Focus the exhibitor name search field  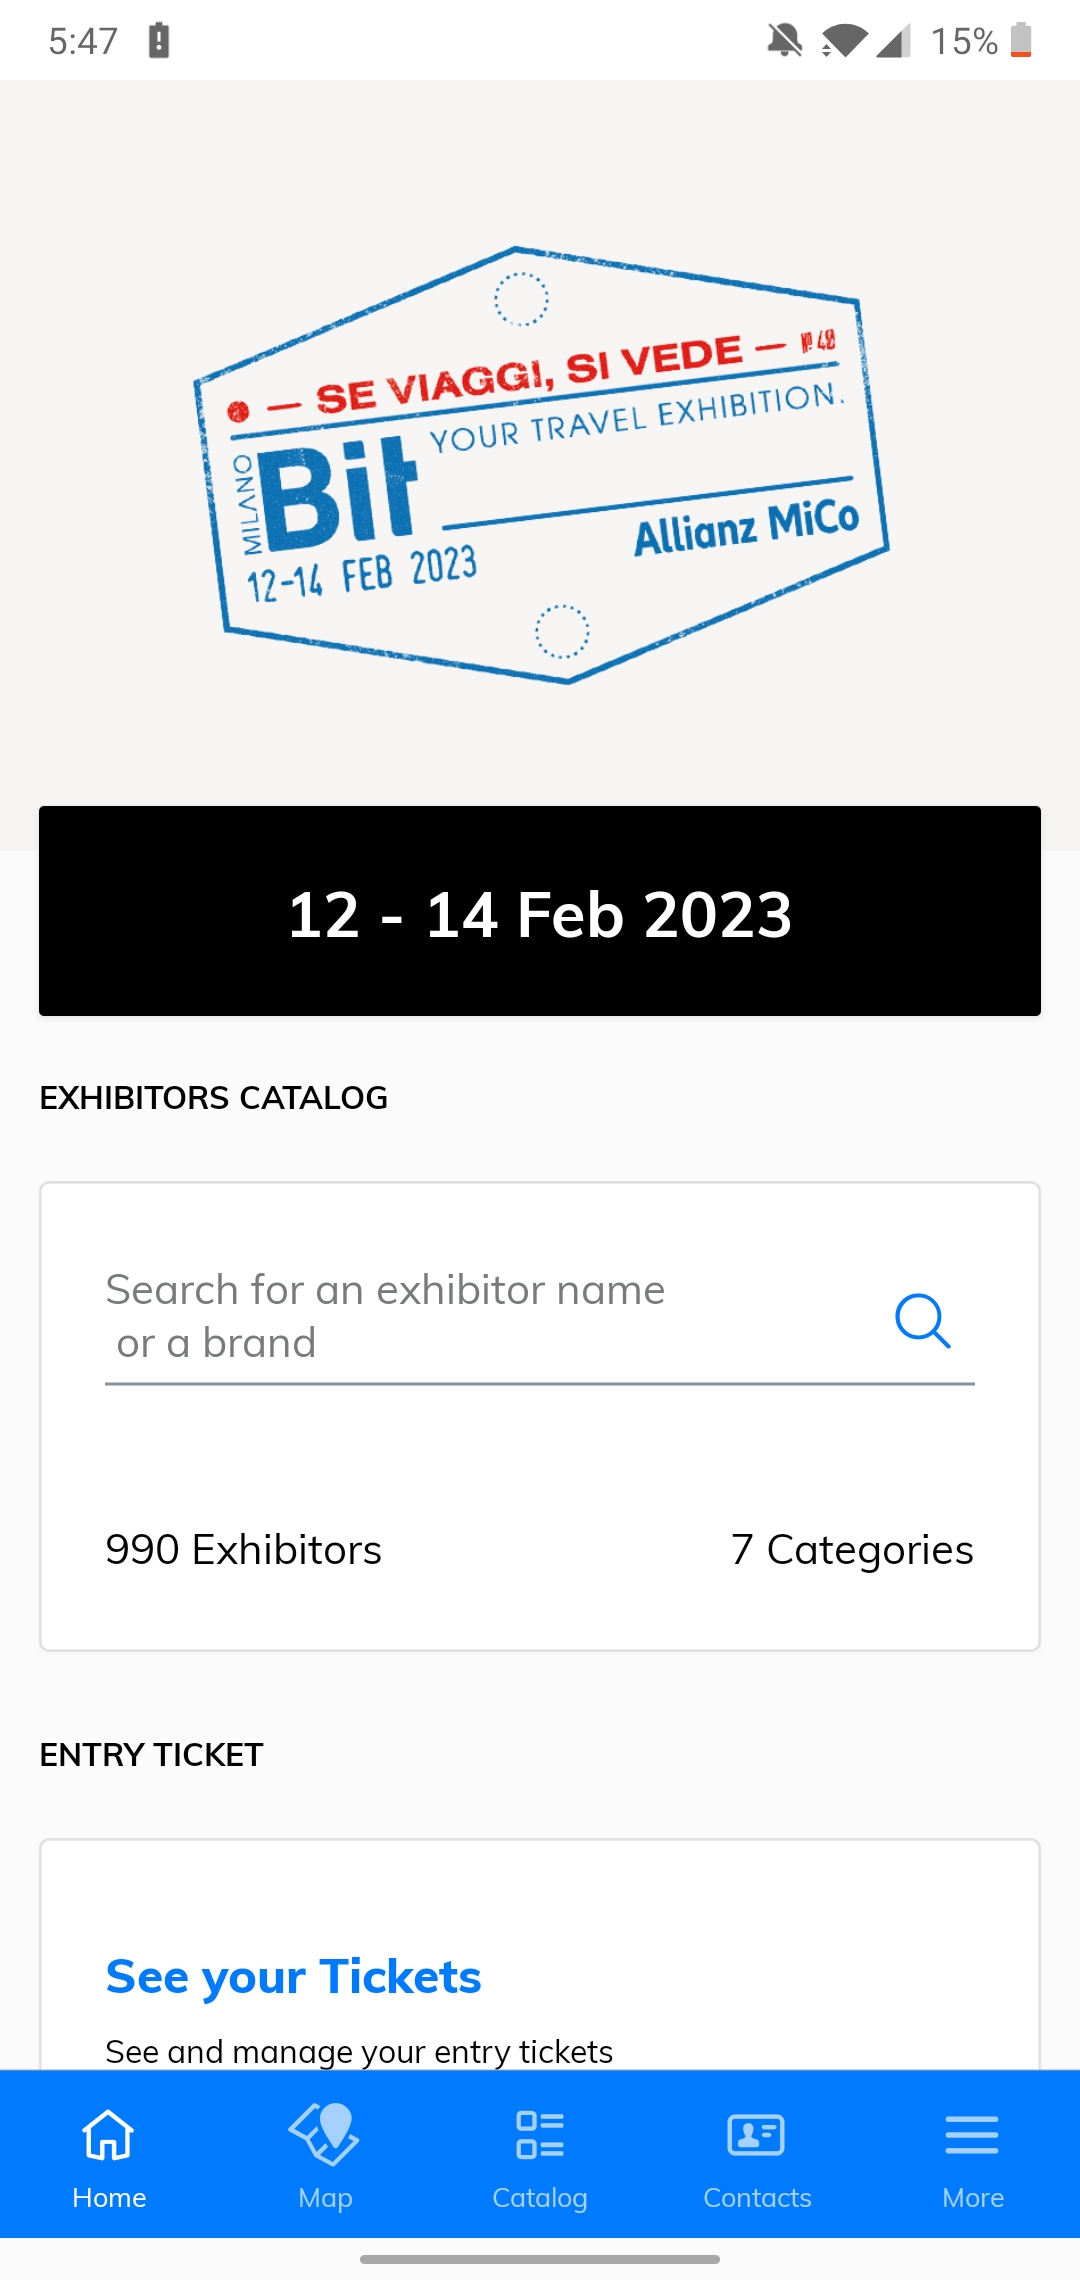coord(540,1317)
